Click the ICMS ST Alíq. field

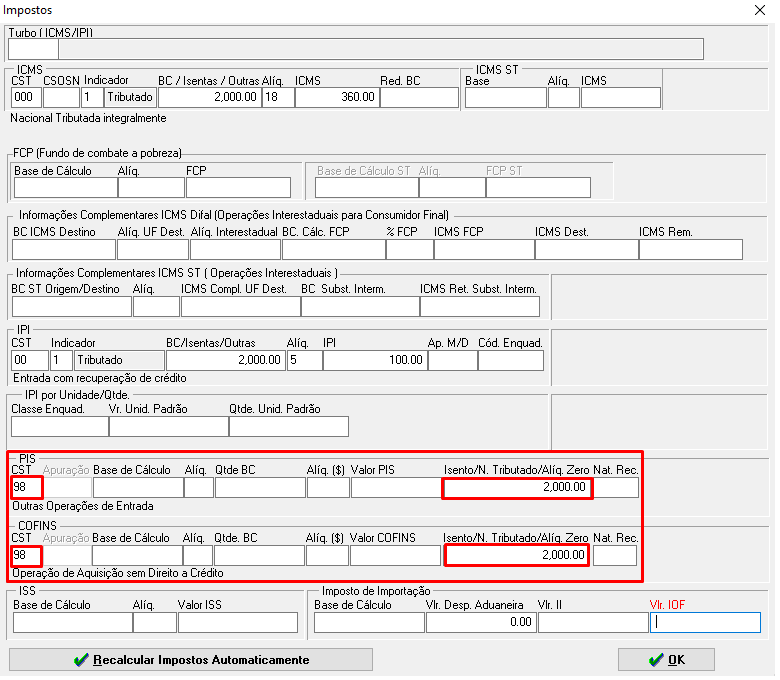pyautogui.click(x=564, y=97)
